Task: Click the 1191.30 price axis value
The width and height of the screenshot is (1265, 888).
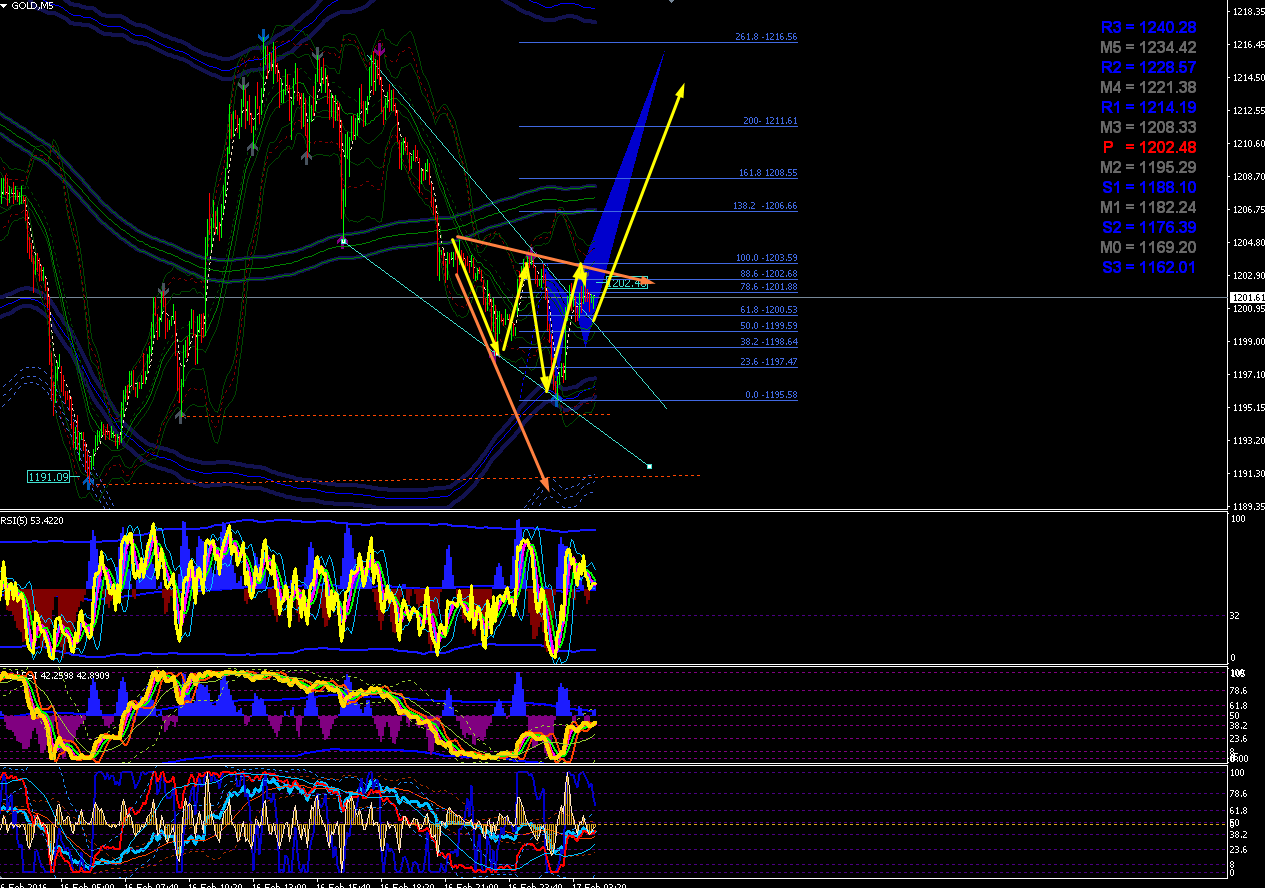Action: [x=1247, y=474]
